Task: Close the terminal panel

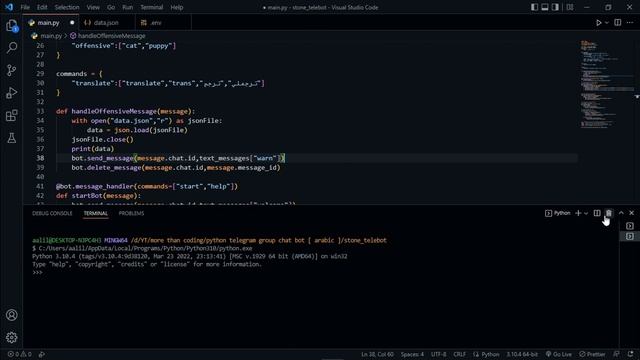Action: point(631,213)
